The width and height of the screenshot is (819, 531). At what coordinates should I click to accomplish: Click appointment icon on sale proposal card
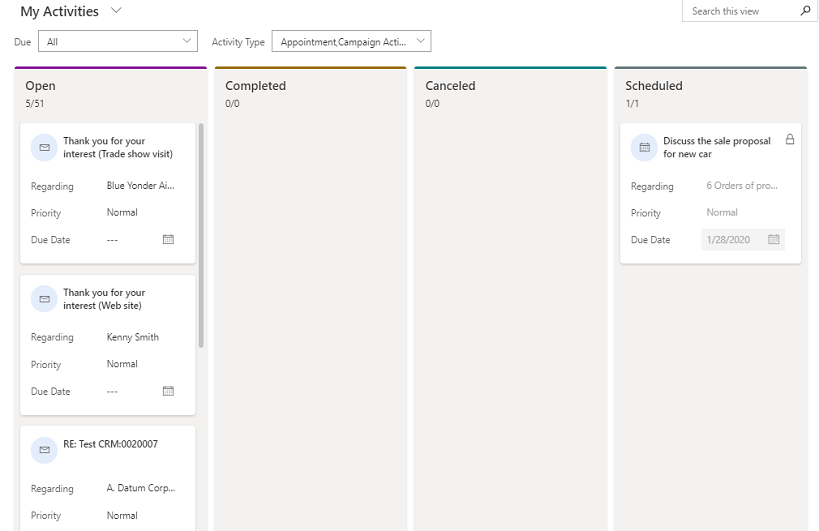click(645, 148)
